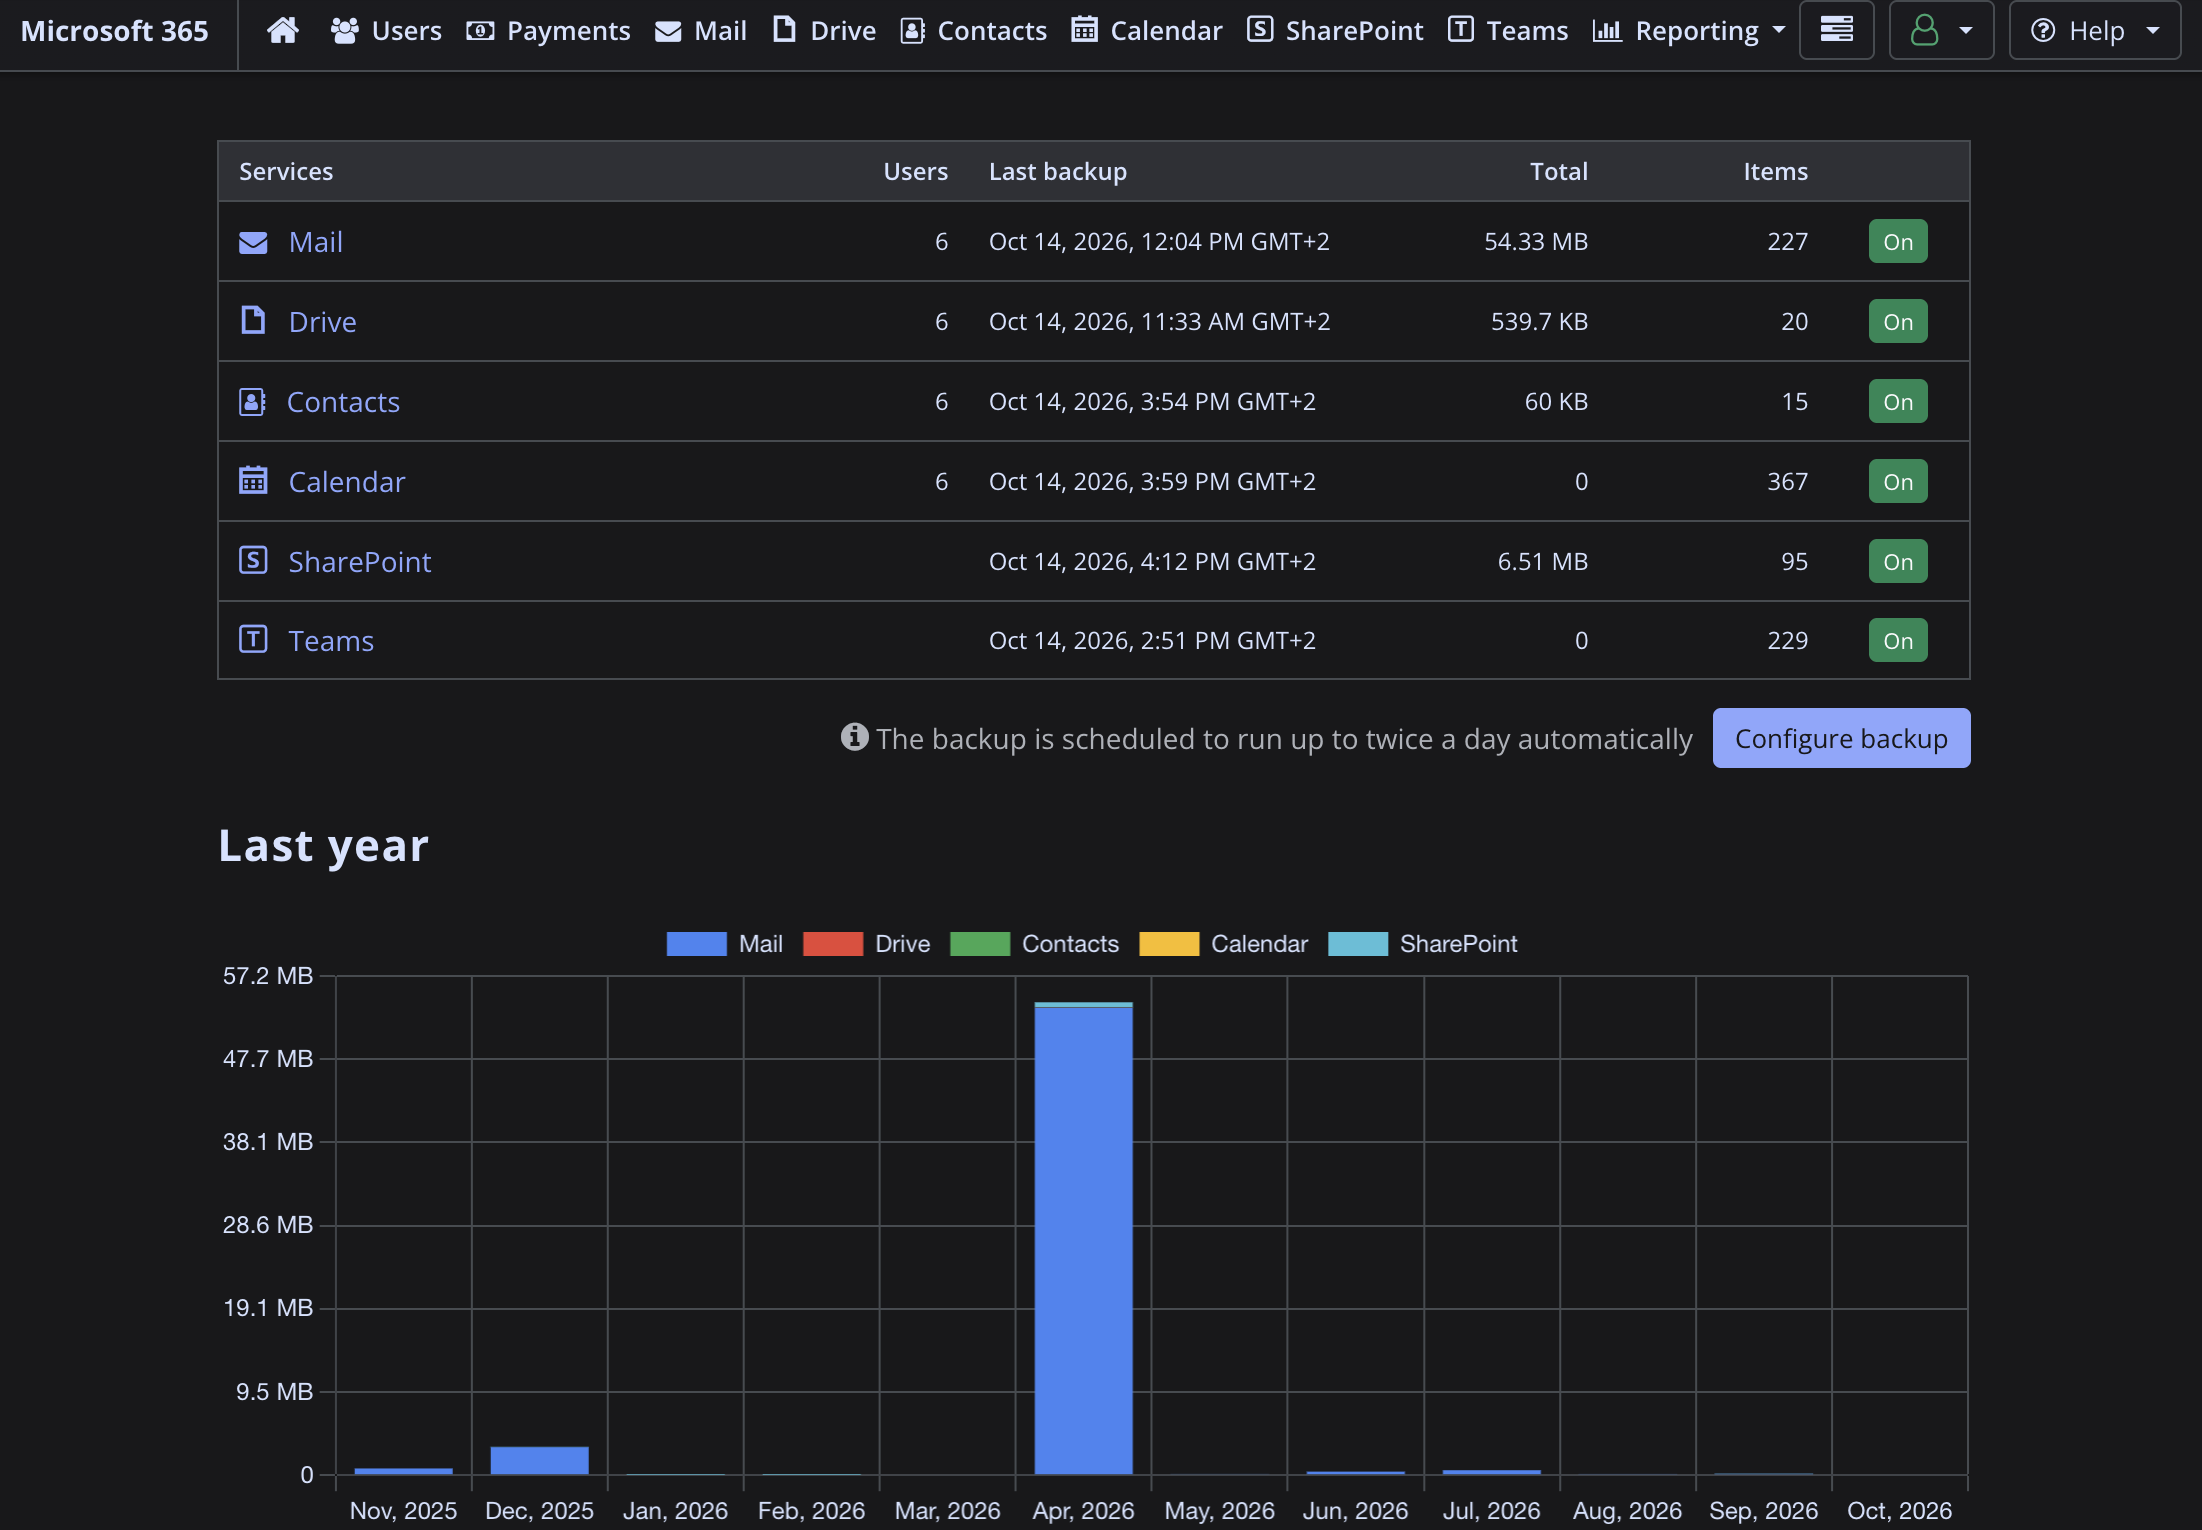Click the Drive file icon in services table
Image resolution: width=2202 pixels, height=1530 pixels.
[x=253, y=321]
